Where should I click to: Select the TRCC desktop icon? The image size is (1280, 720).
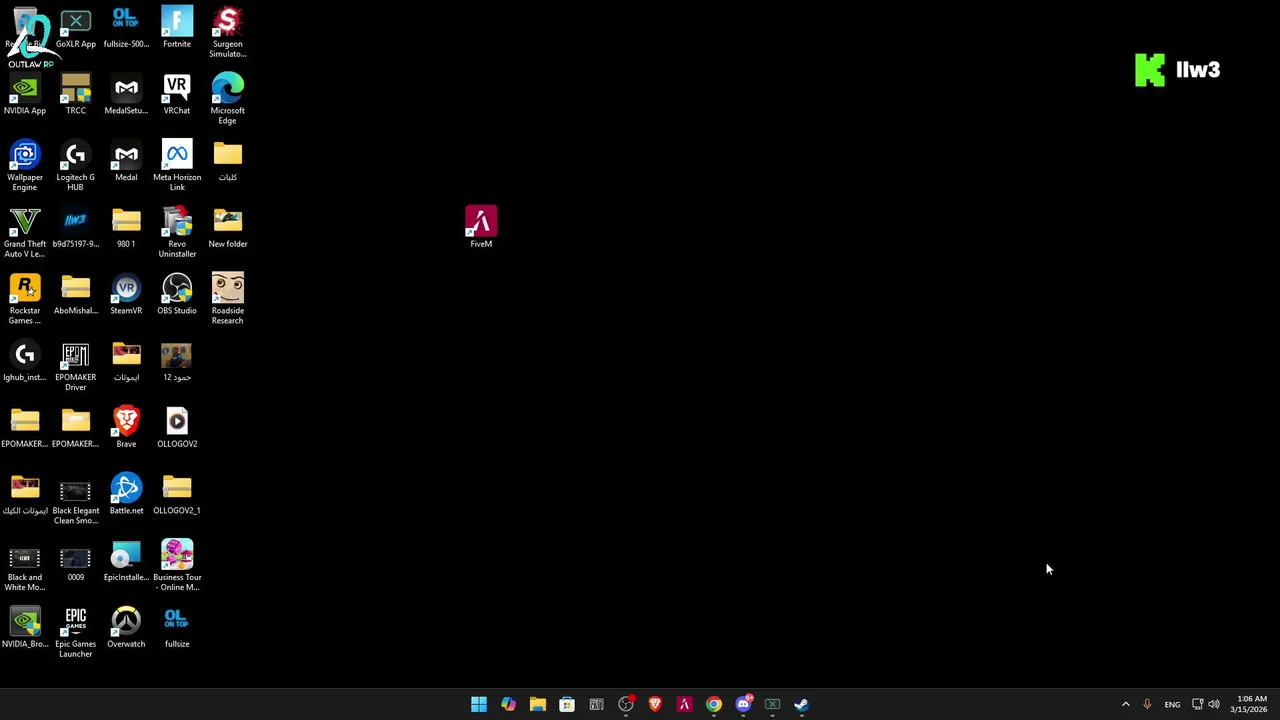[x=76, y=95]
